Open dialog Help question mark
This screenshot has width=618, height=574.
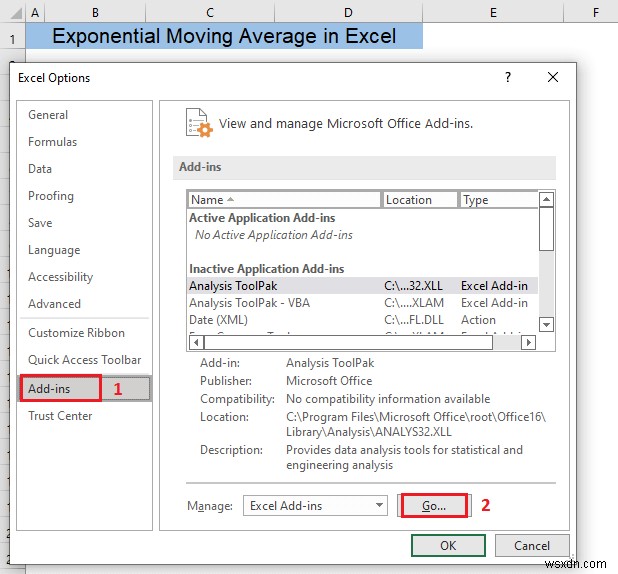pos(508,77)
